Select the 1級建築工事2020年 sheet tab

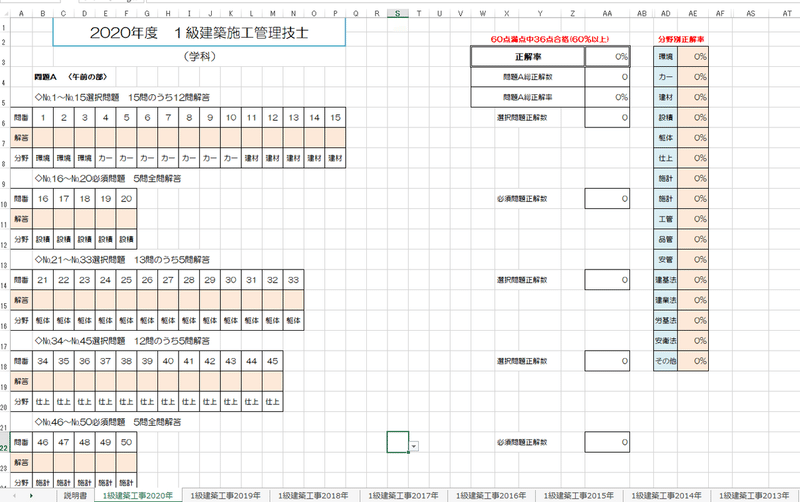138,496
